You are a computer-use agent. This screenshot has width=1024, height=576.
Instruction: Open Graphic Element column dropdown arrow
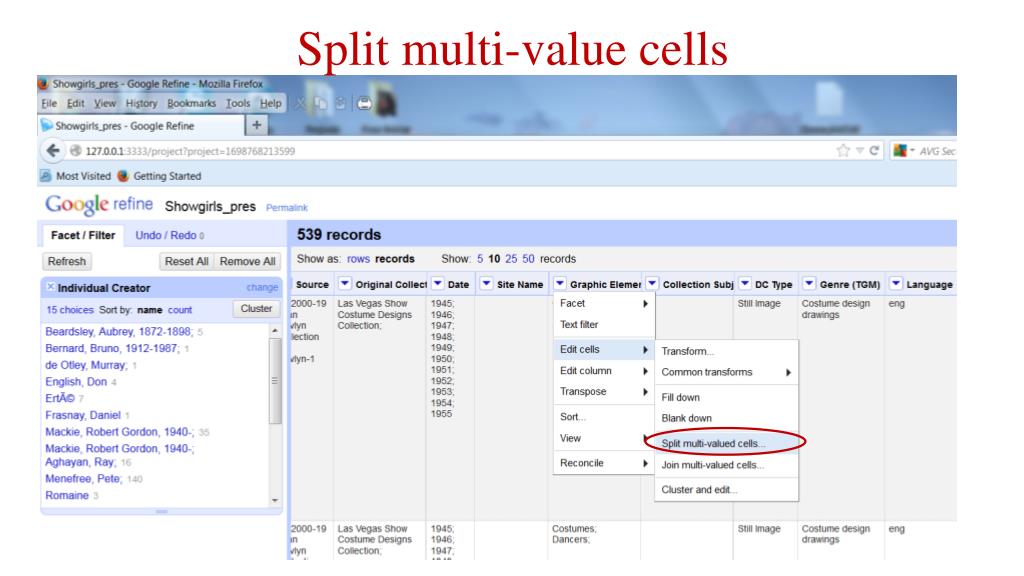[560, 283]
